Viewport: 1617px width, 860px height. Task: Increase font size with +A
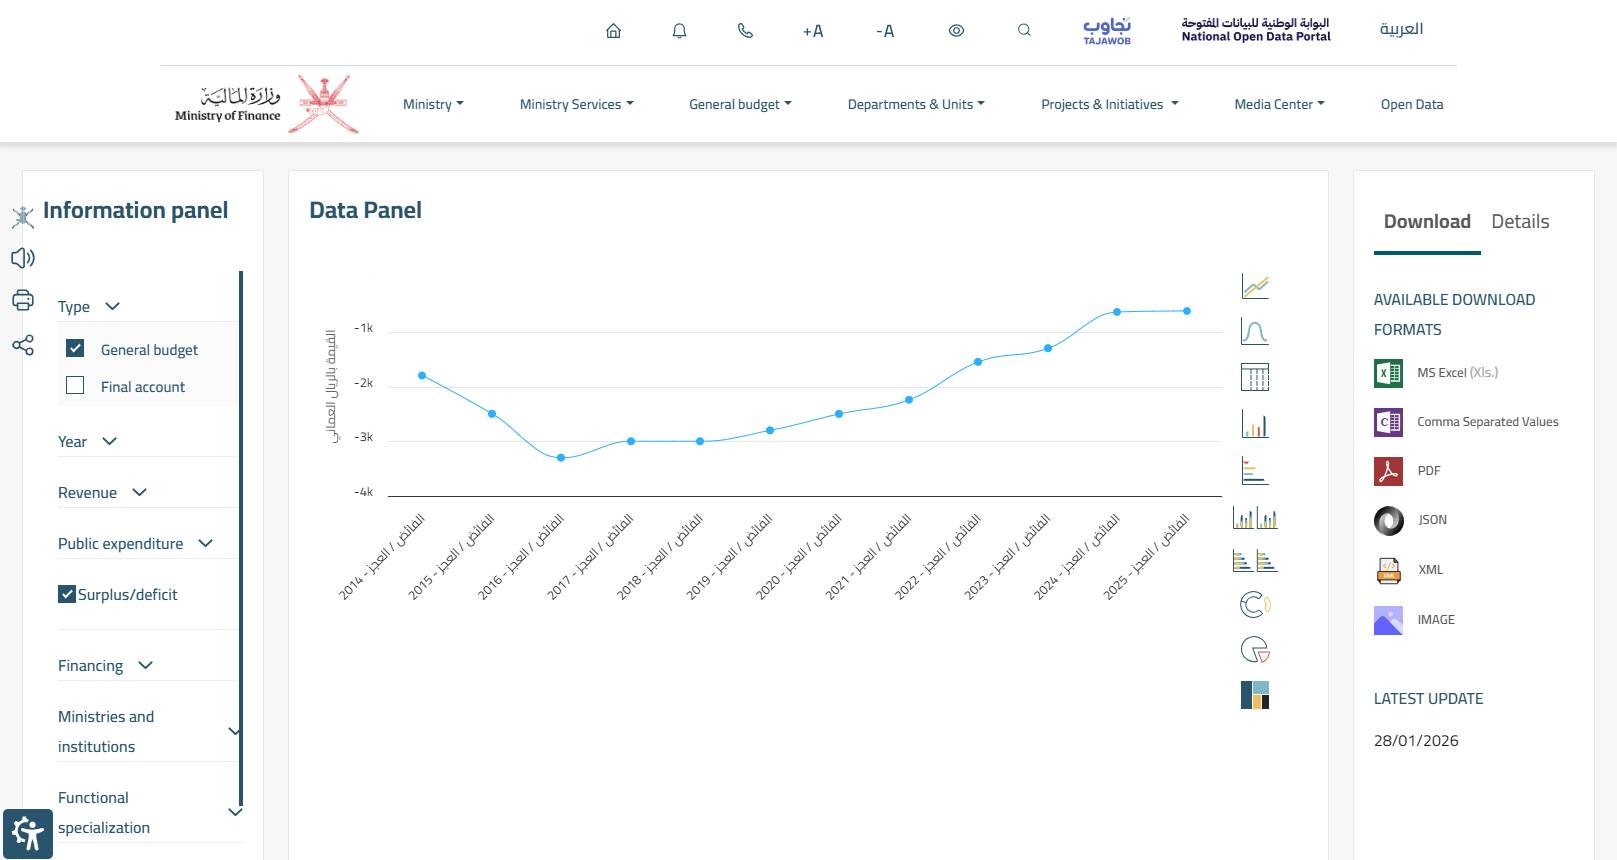[813, 31]
